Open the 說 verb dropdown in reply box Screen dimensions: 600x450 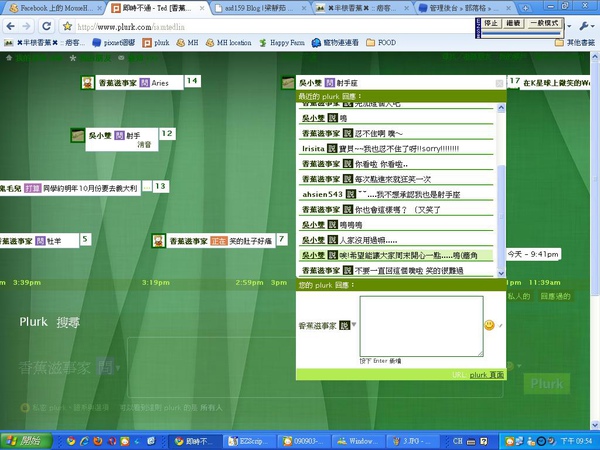point(348,325)
